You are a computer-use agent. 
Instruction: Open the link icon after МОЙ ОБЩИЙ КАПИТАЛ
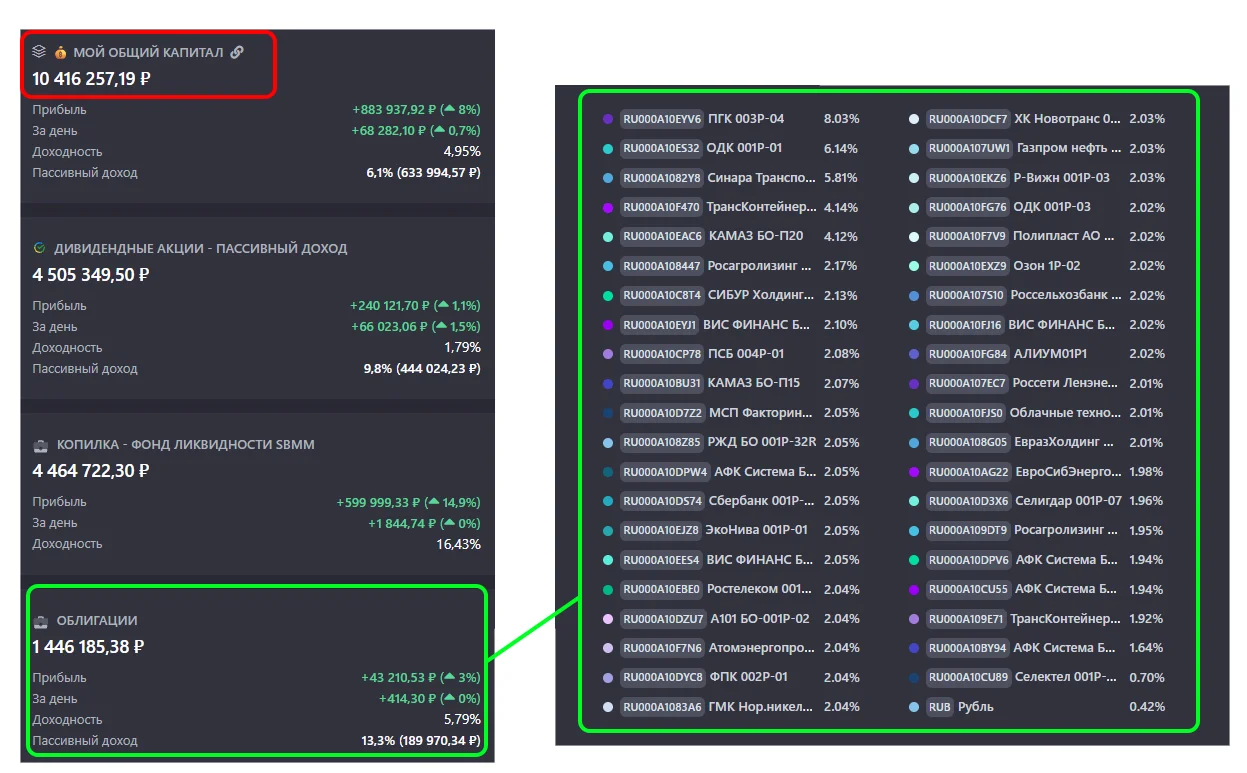pyautogui.click(x=237, y=52)
